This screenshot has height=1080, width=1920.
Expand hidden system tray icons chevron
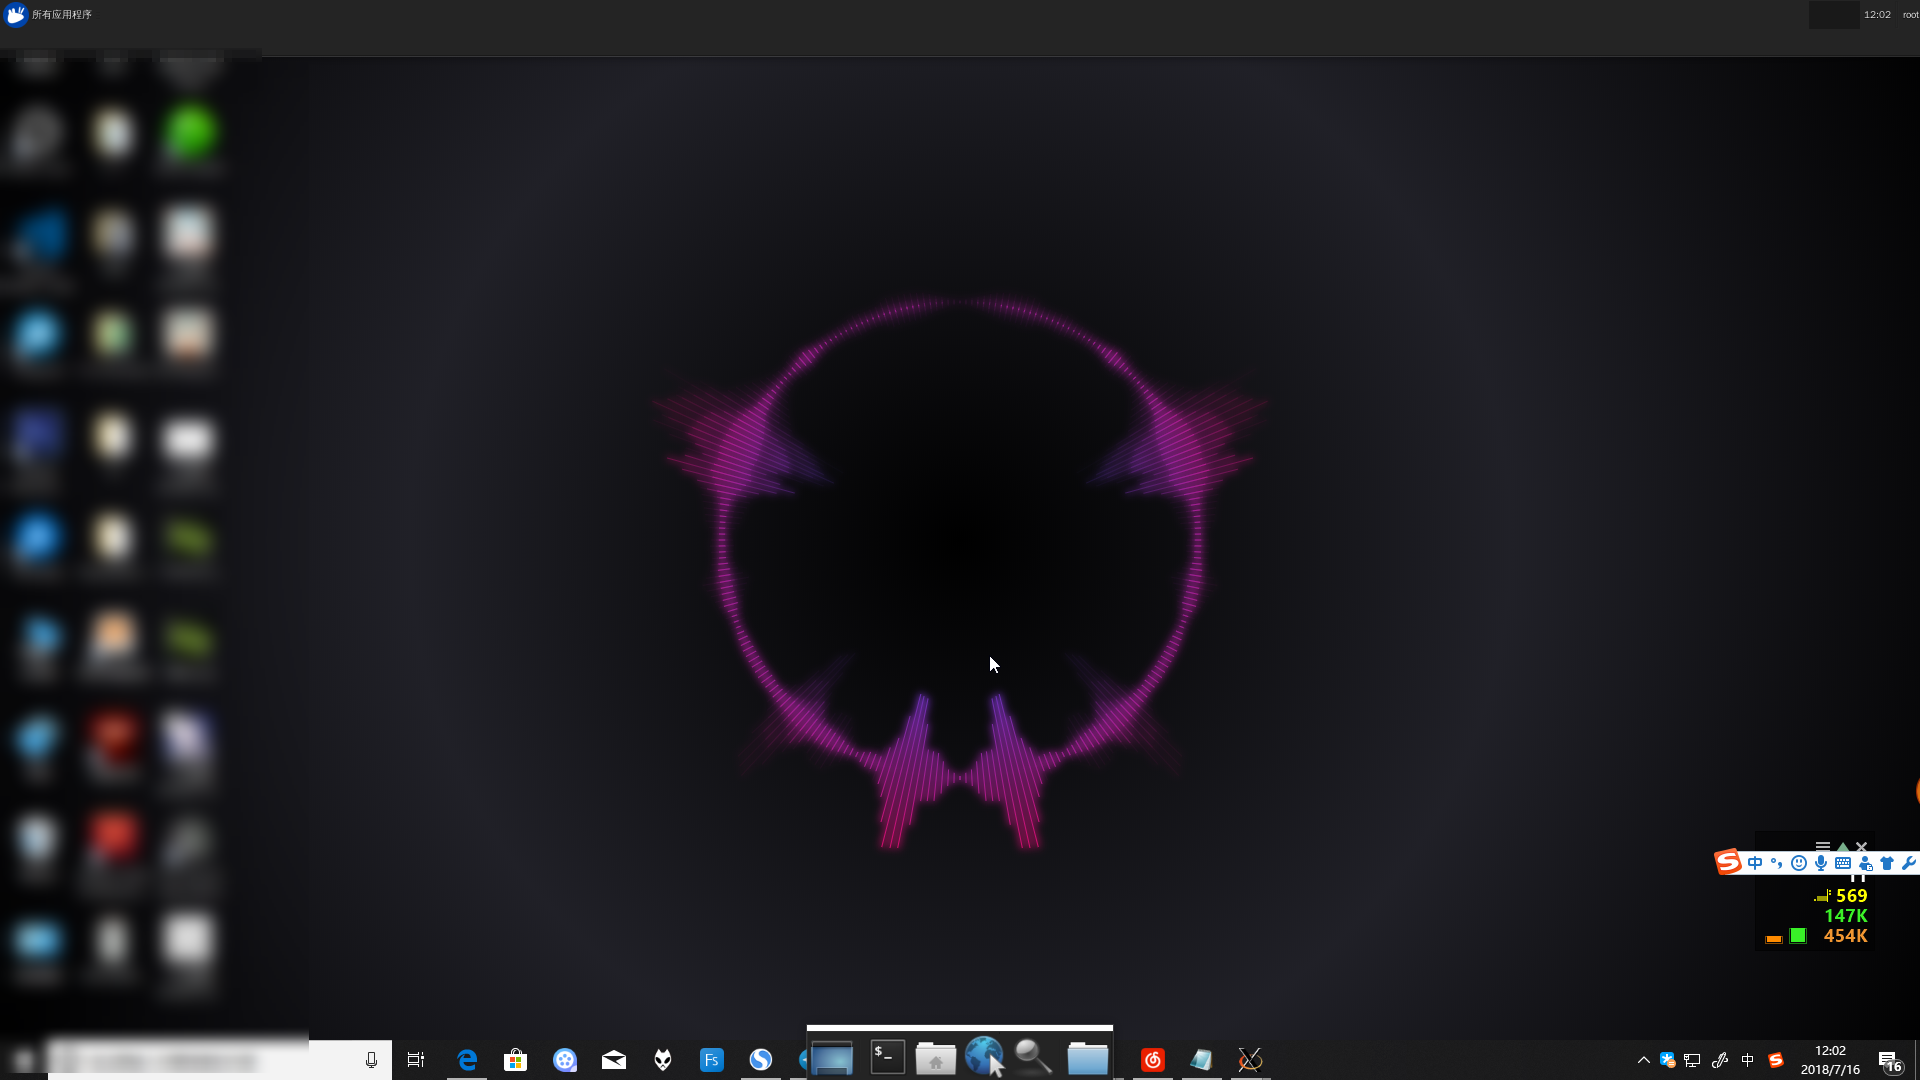click(x=1643, y=1060)
